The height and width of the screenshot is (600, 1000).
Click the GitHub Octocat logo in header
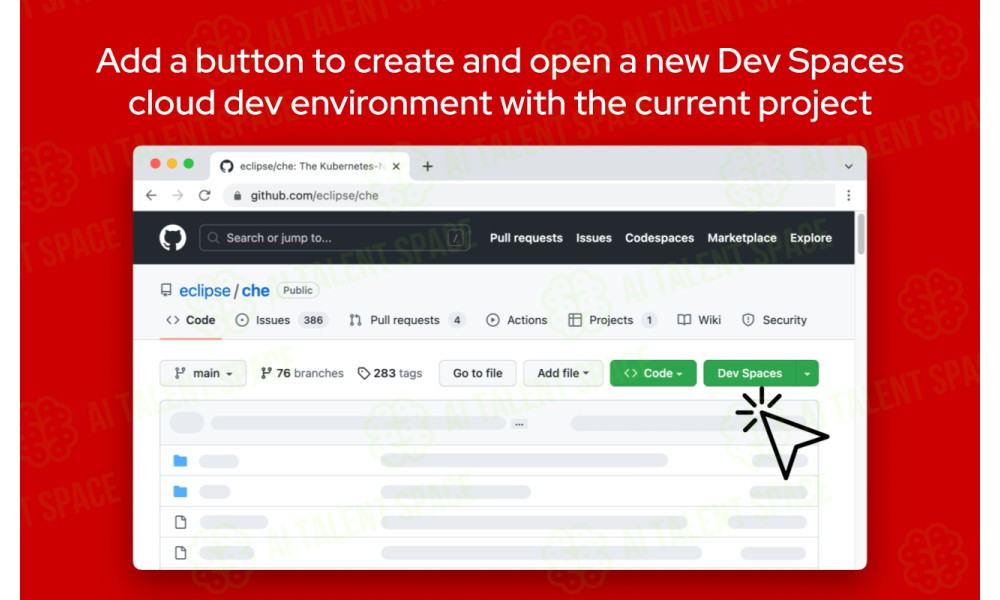click(172, 238)
